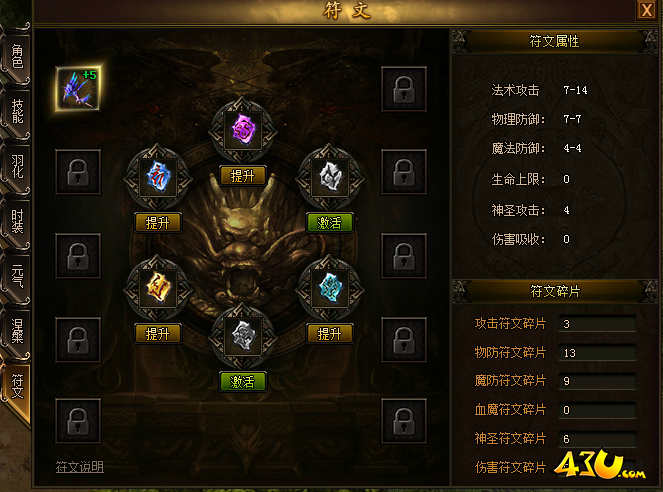Click 激活 button under the grey bottom rune
Image resolution: width=663 pixels, height=492 pixels.
[243, 382]
